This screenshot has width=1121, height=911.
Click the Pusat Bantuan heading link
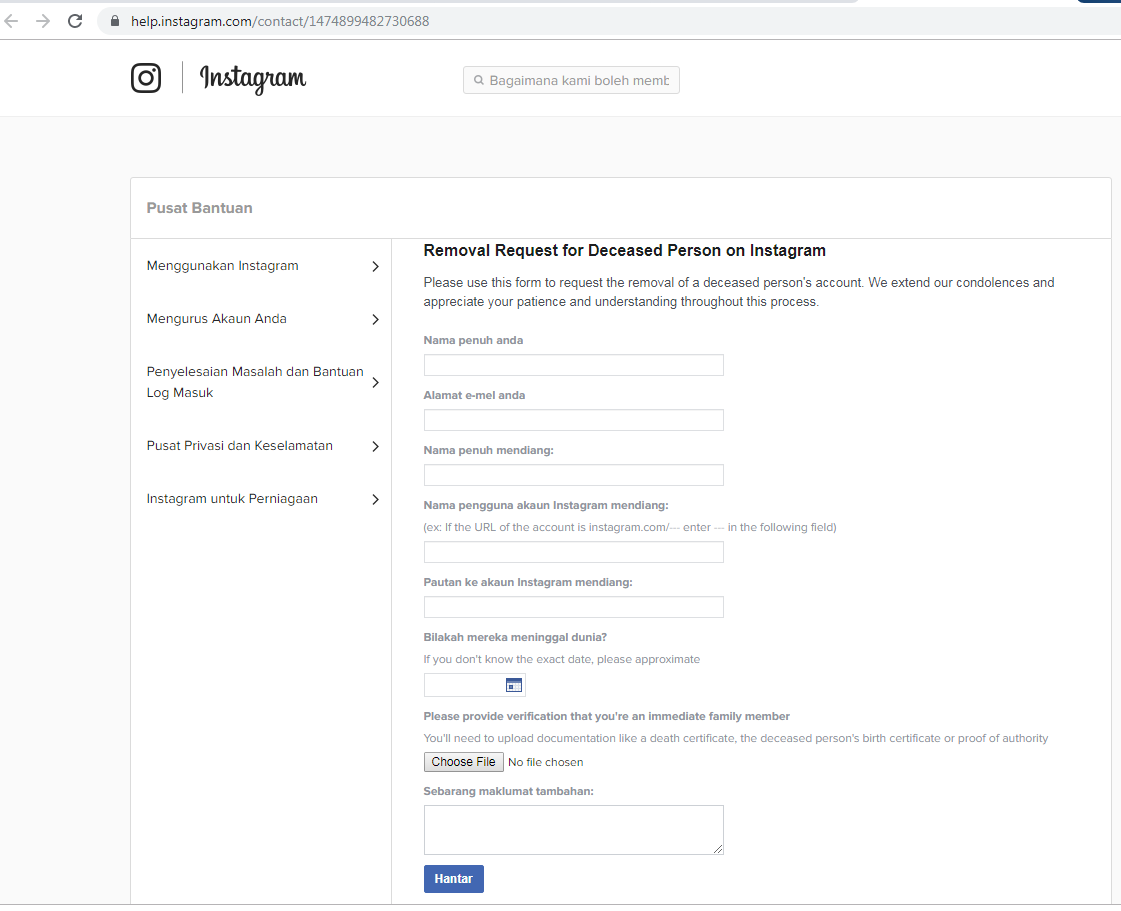tap(199, 208)
